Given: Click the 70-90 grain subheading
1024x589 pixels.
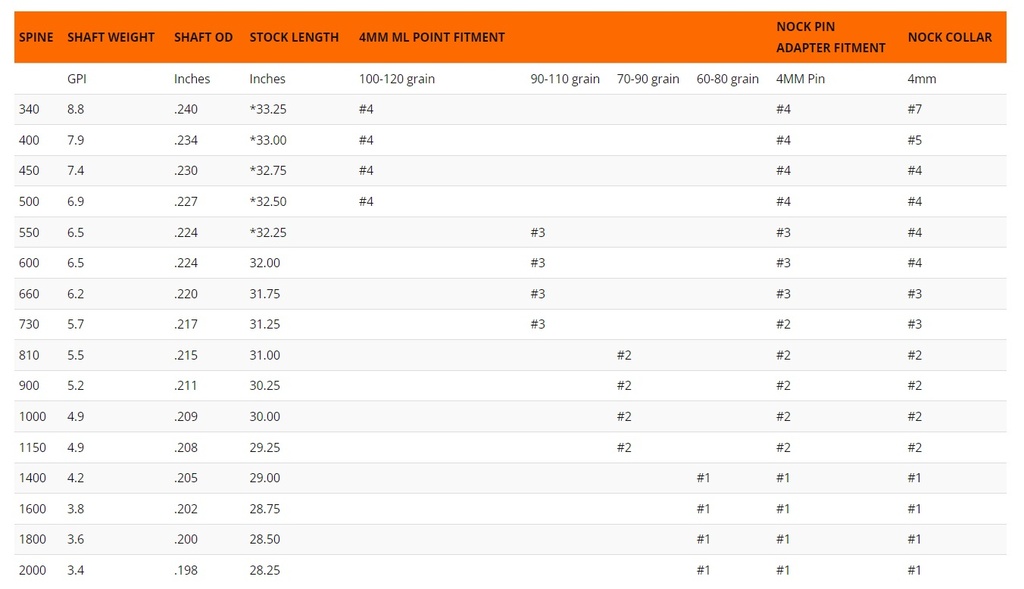Looking at the screenshot, I should pyautogui.click(x=648, y=79).
